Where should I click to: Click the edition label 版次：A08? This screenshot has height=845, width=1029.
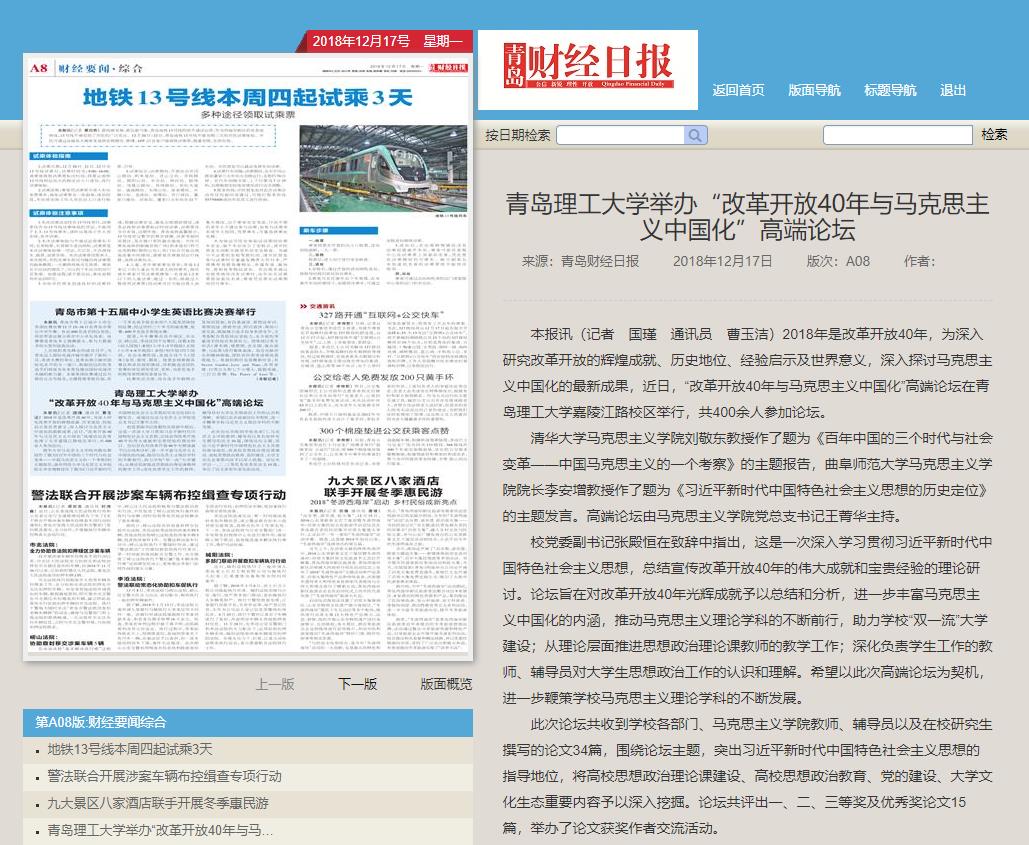(838, 261)
